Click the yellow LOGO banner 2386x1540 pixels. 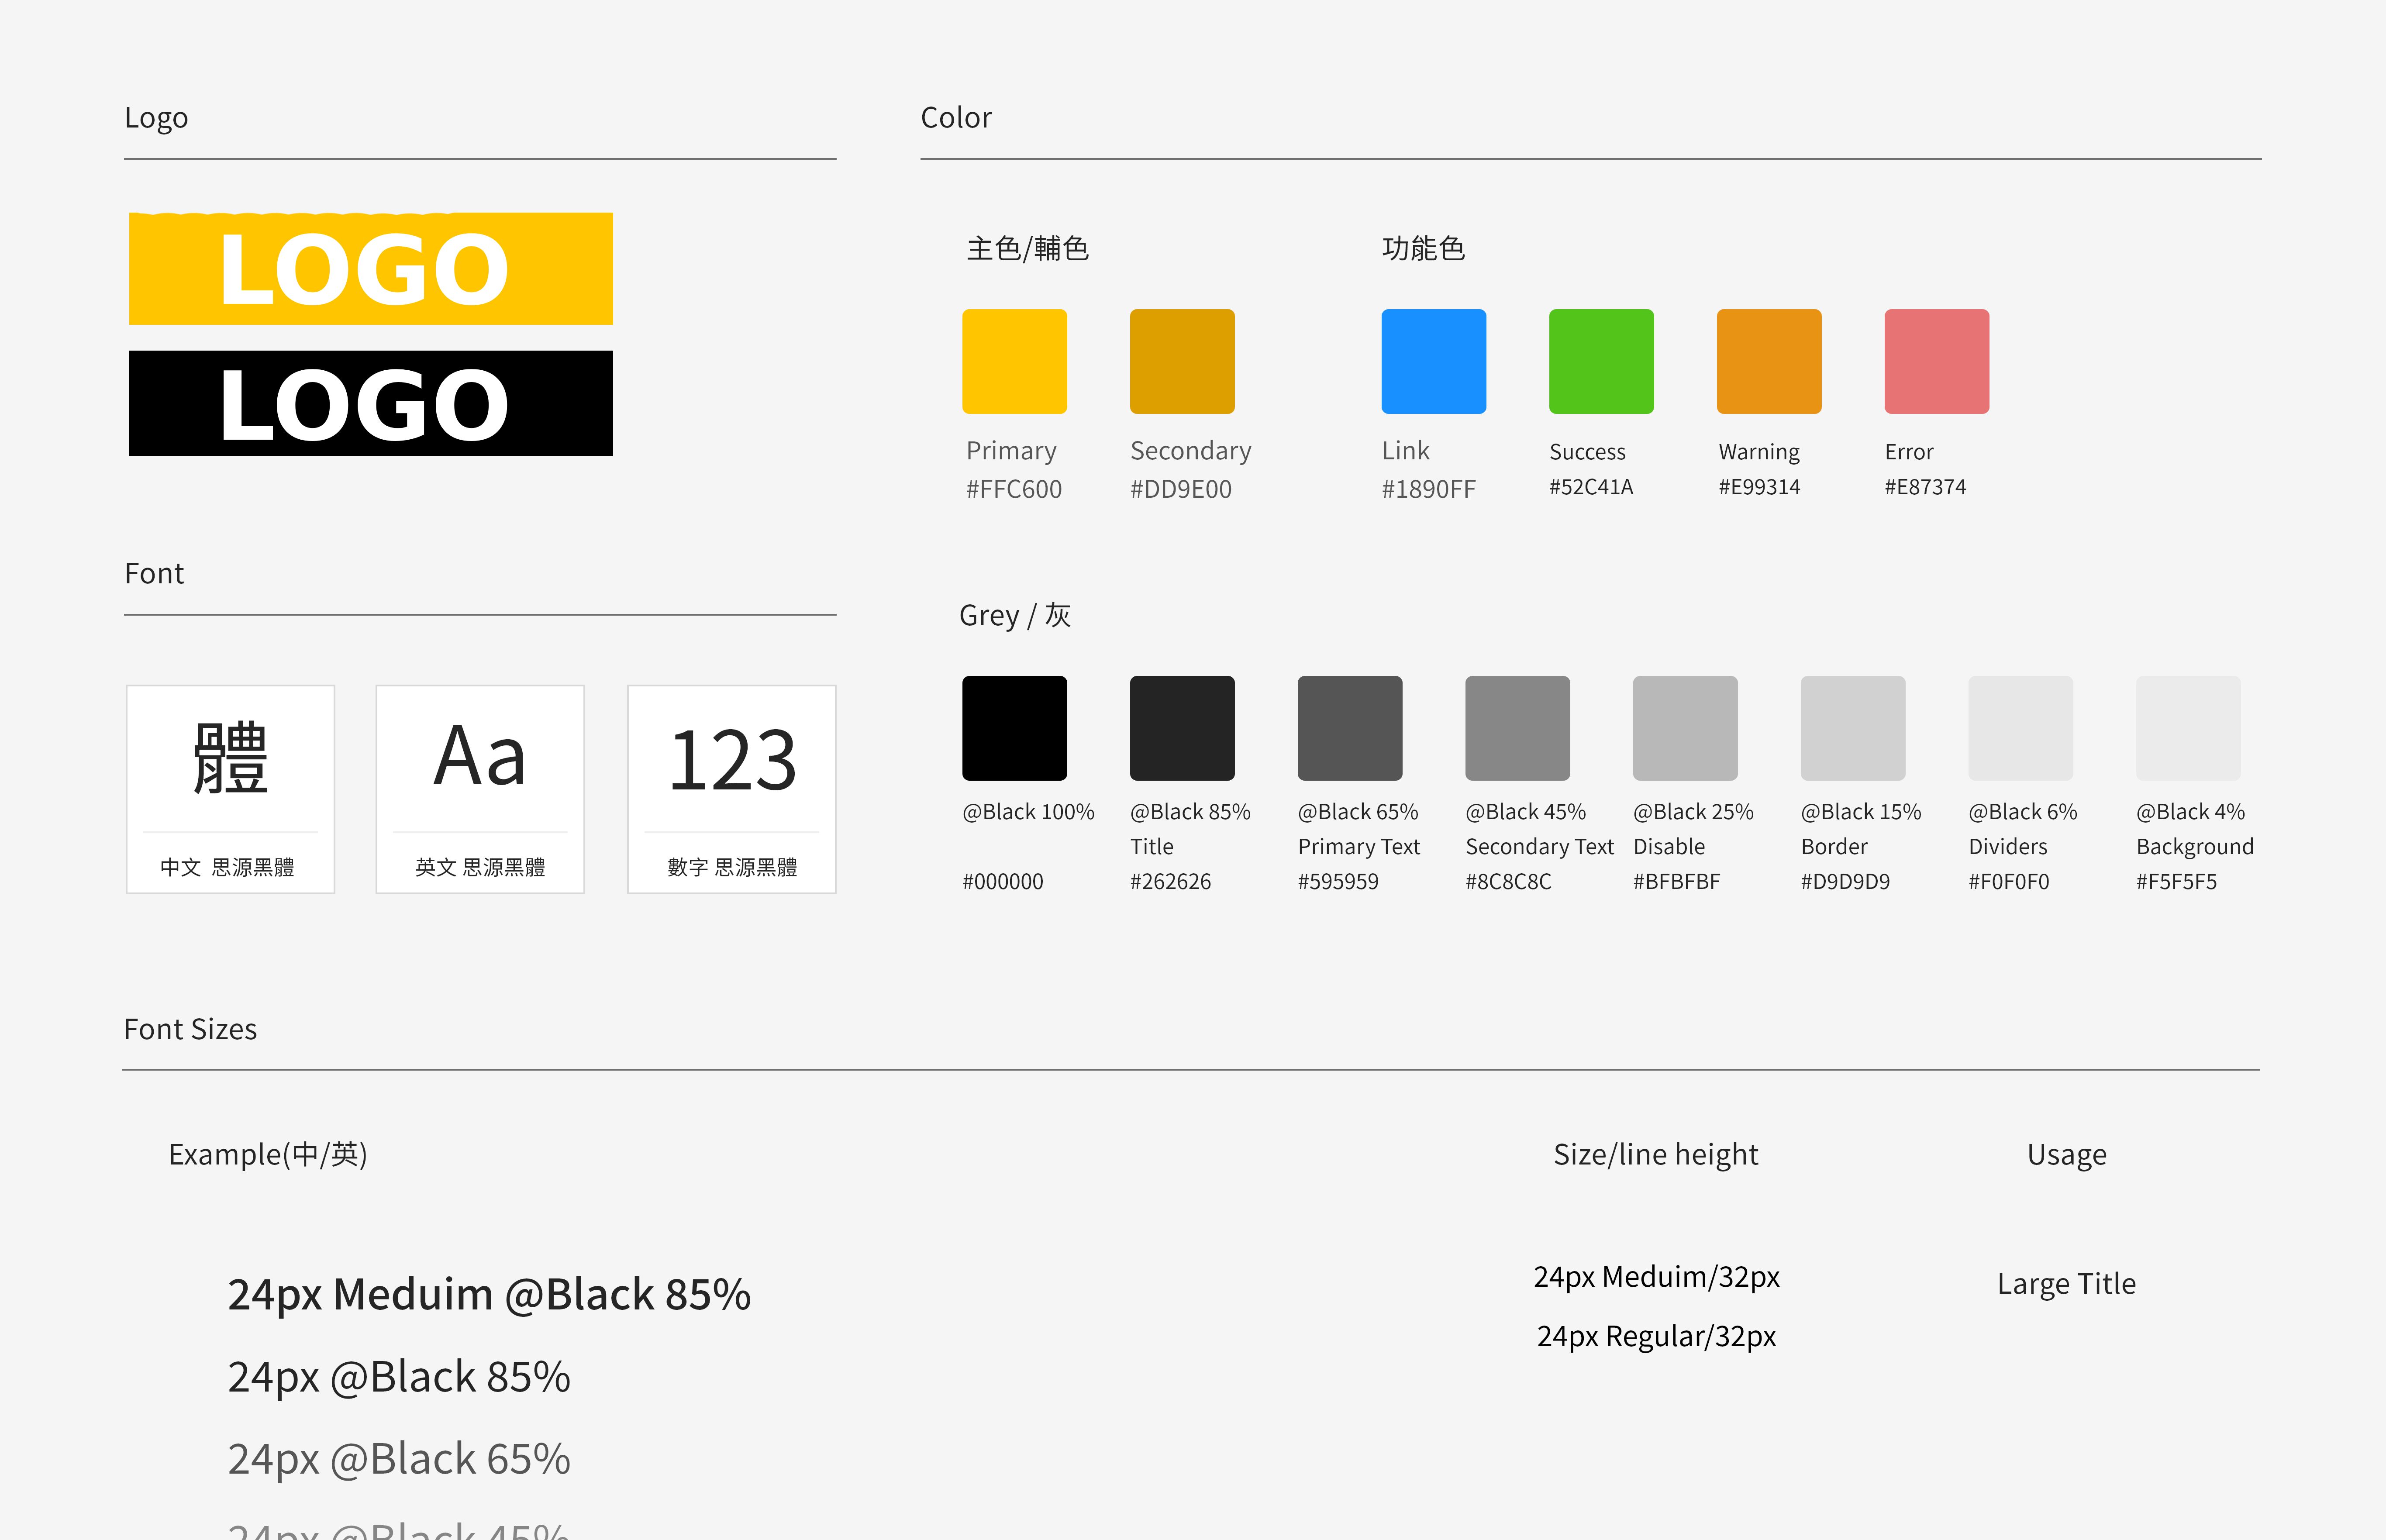371,268
